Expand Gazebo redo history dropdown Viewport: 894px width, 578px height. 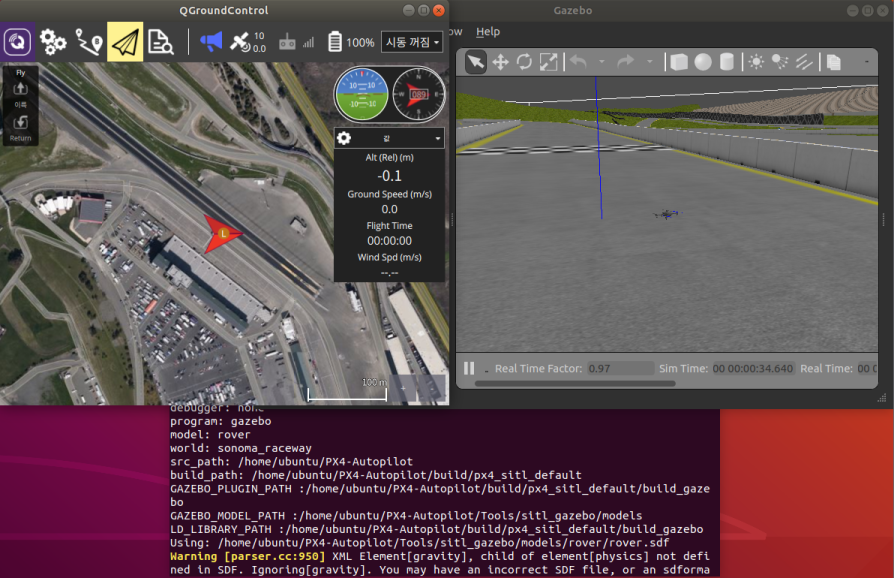click(649, 62)
